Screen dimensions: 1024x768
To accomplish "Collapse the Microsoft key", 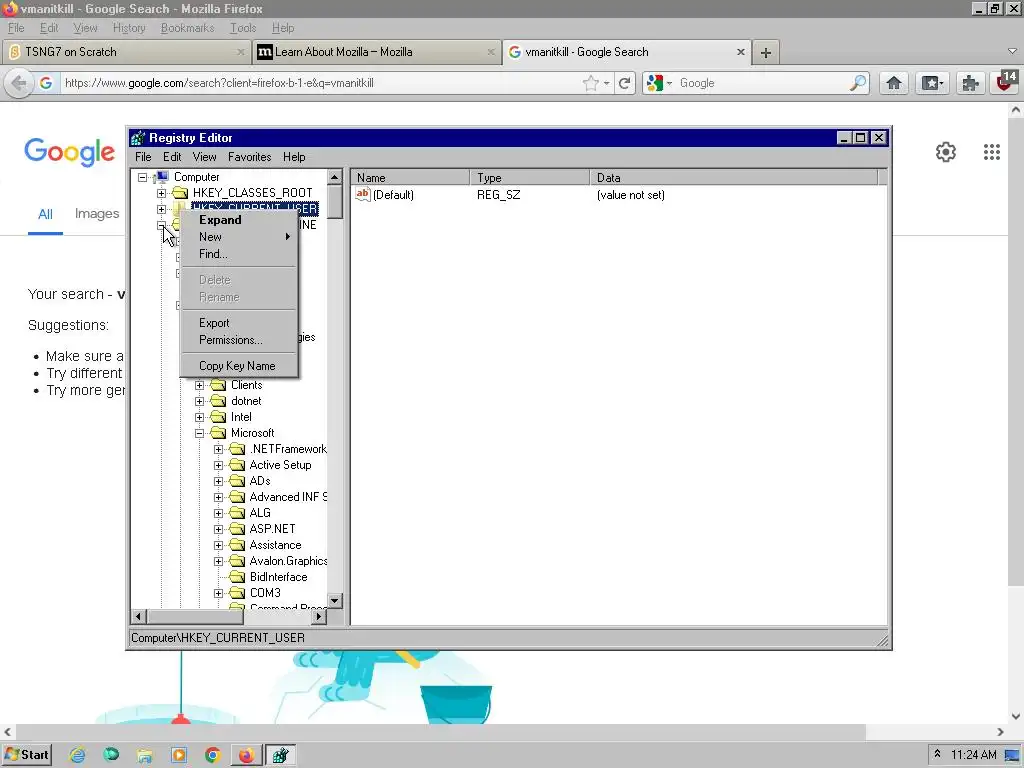I will coord(200,433).
